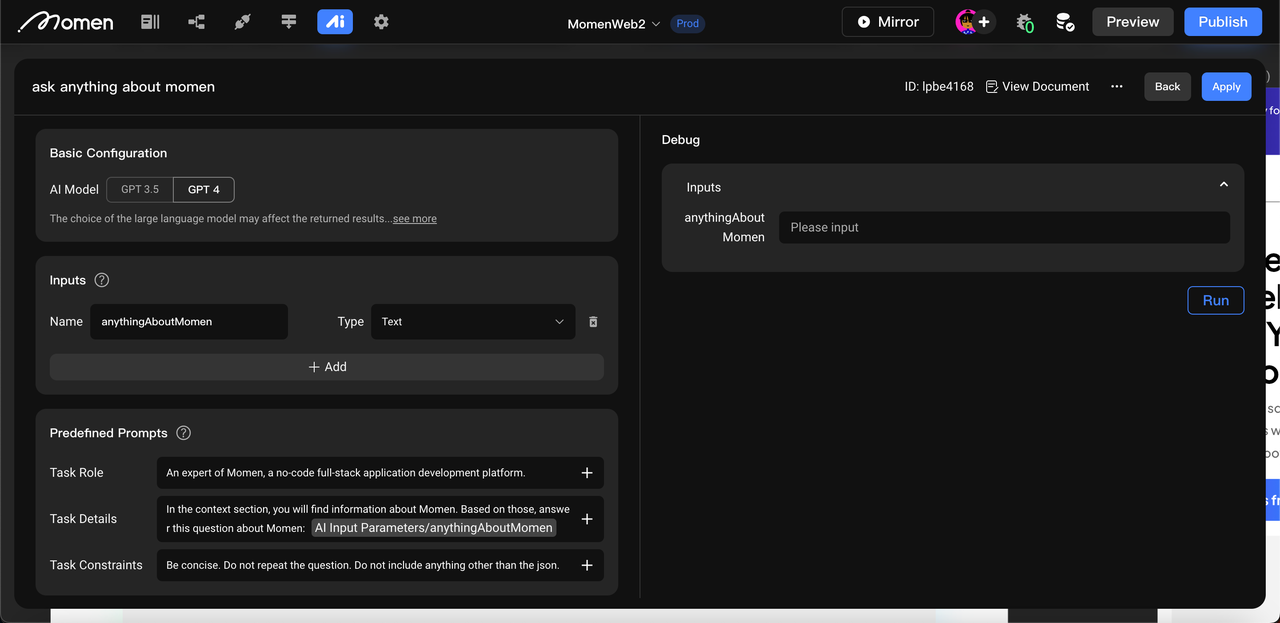This screenshot has height=623, width=1280.
Task: Click the Basic Configuration heading
Action: [x=108, y=153]
